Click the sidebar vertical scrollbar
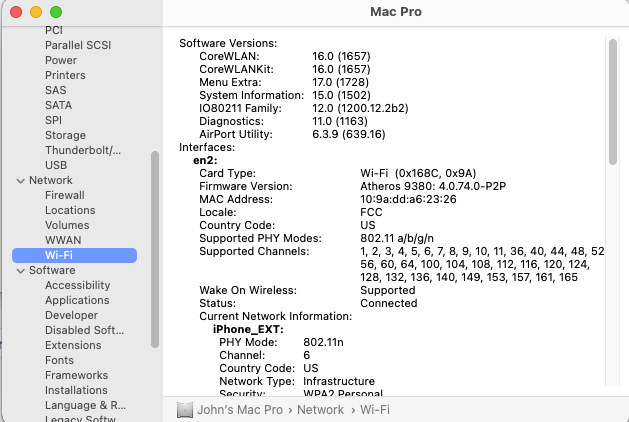The width and height of the screenshot is (629, 422). (154, 248)
